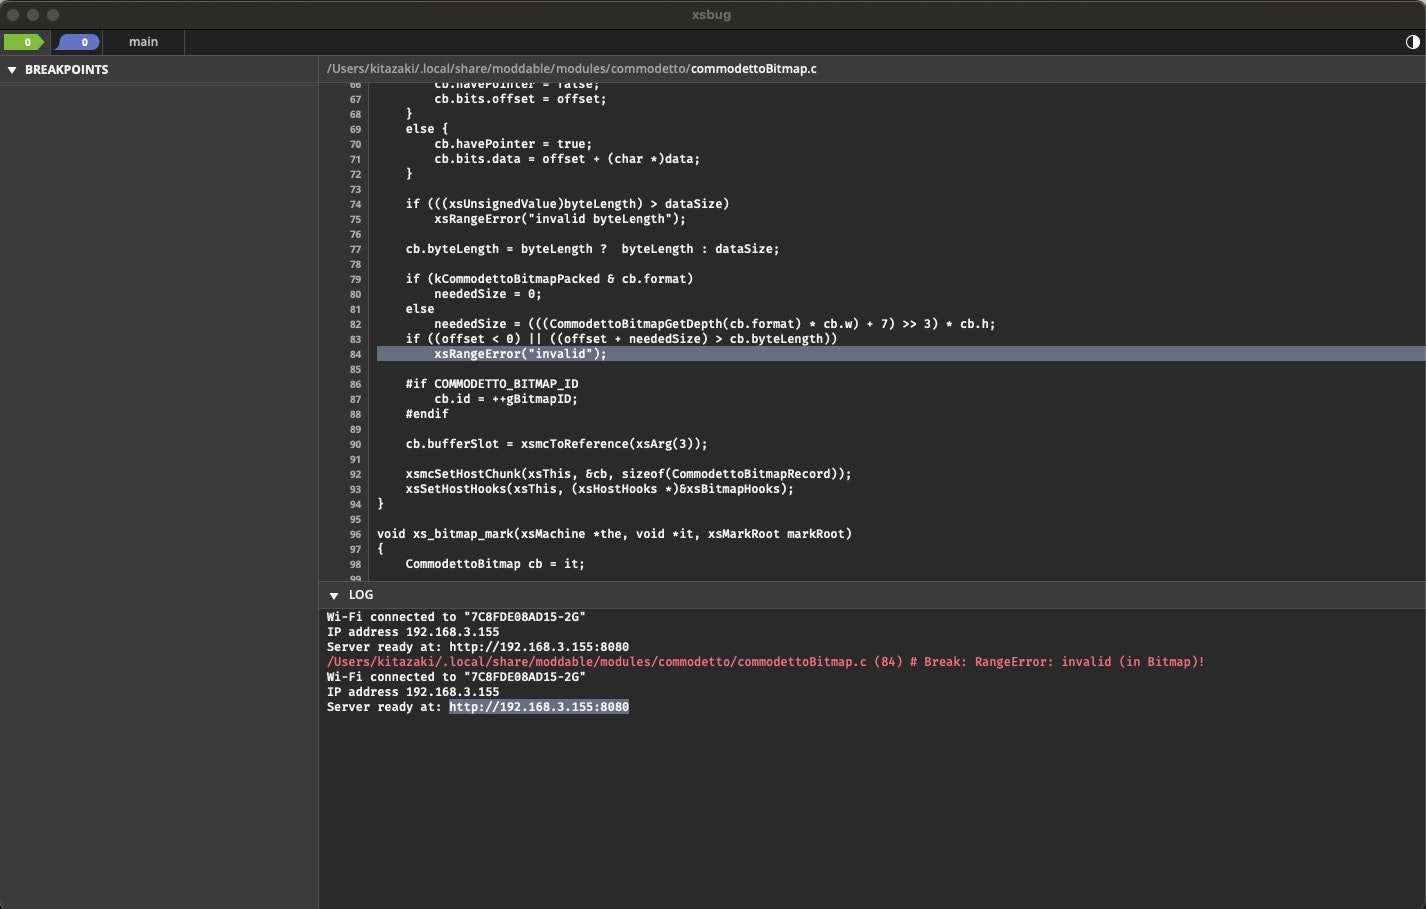
Task: Toggle breakpoint on line number 96
Action: click(x=355, y=534)
